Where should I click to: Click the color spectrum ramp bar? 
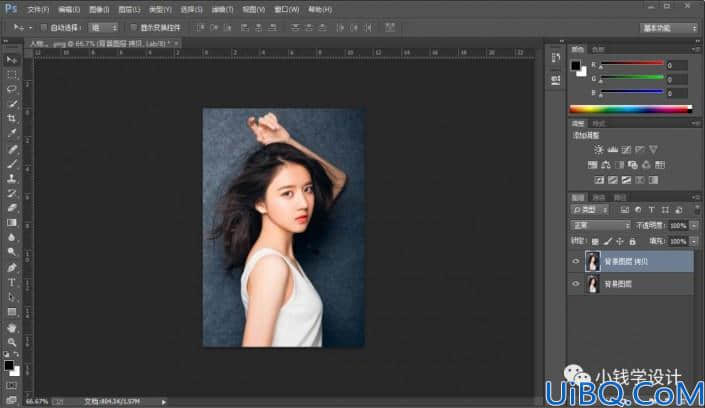click(631, 109)
